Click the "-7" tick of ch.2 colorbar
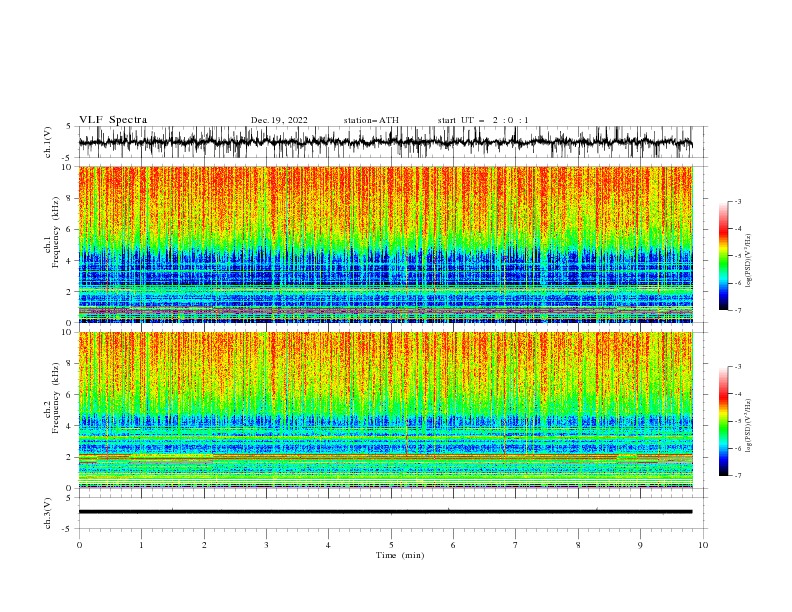Screen dimensions: 792x612 [738, 475]
